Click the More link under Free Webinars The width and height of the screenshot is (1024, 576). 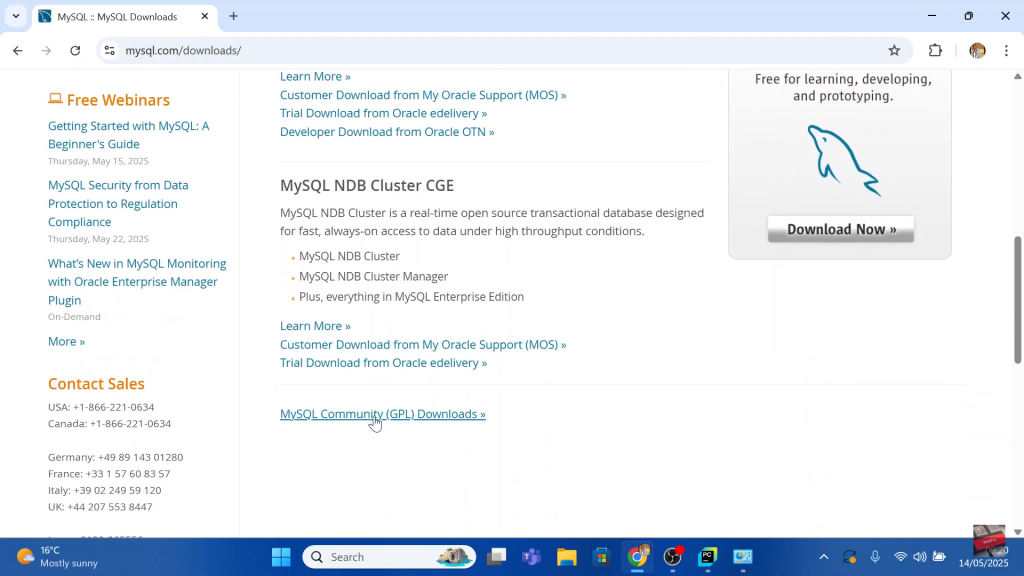pos(66,342)
